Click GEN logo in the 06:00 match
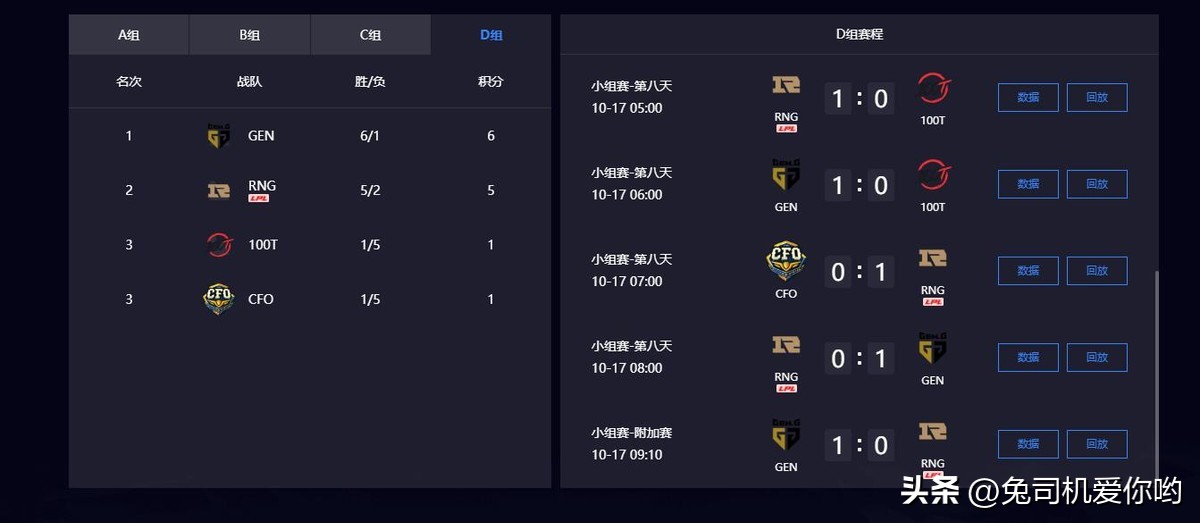 (786, 176)
